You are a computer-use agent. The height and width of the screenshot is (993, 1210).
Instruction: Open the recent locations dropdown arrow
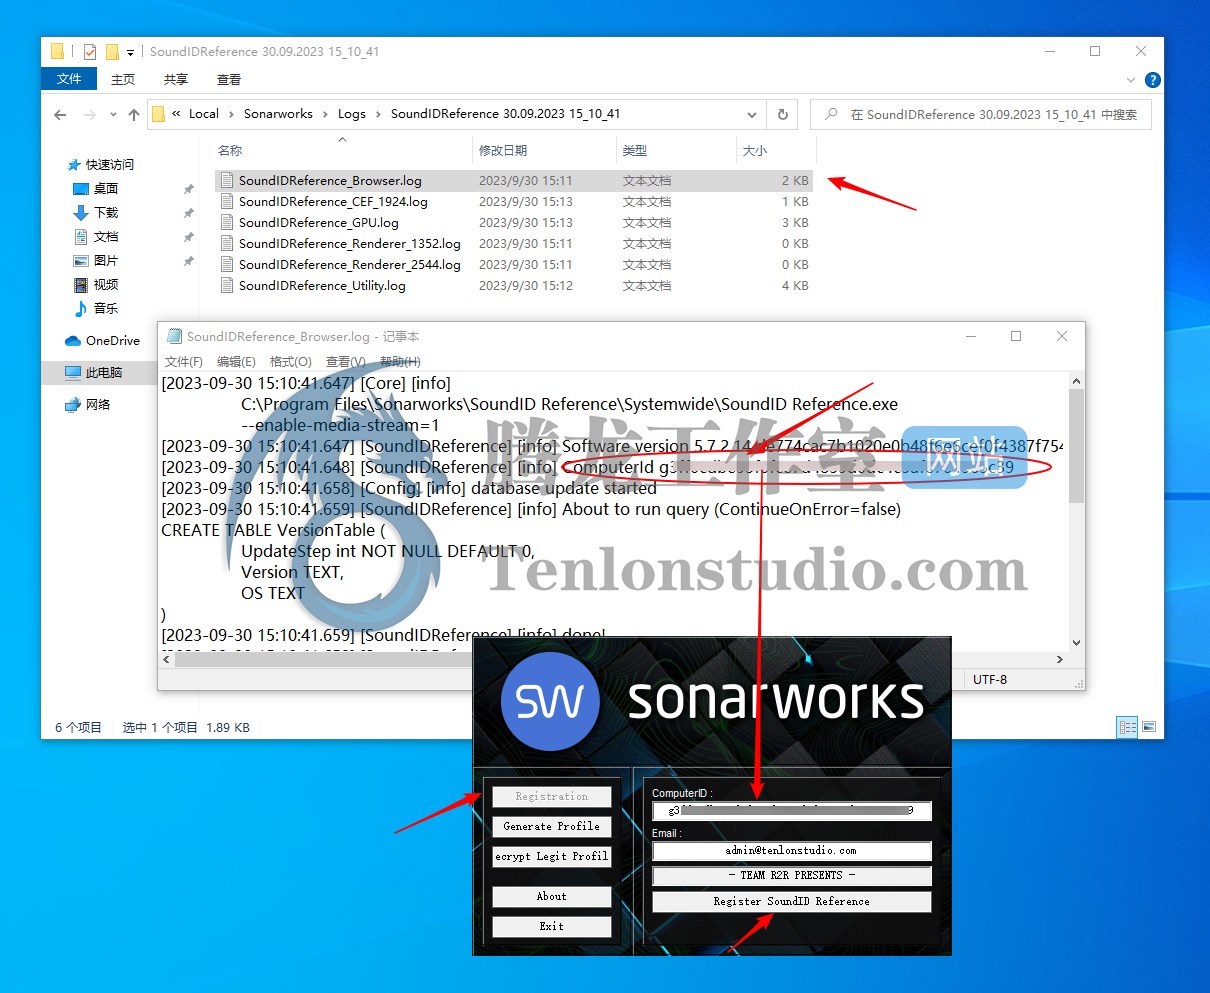(x=113, y=115)
